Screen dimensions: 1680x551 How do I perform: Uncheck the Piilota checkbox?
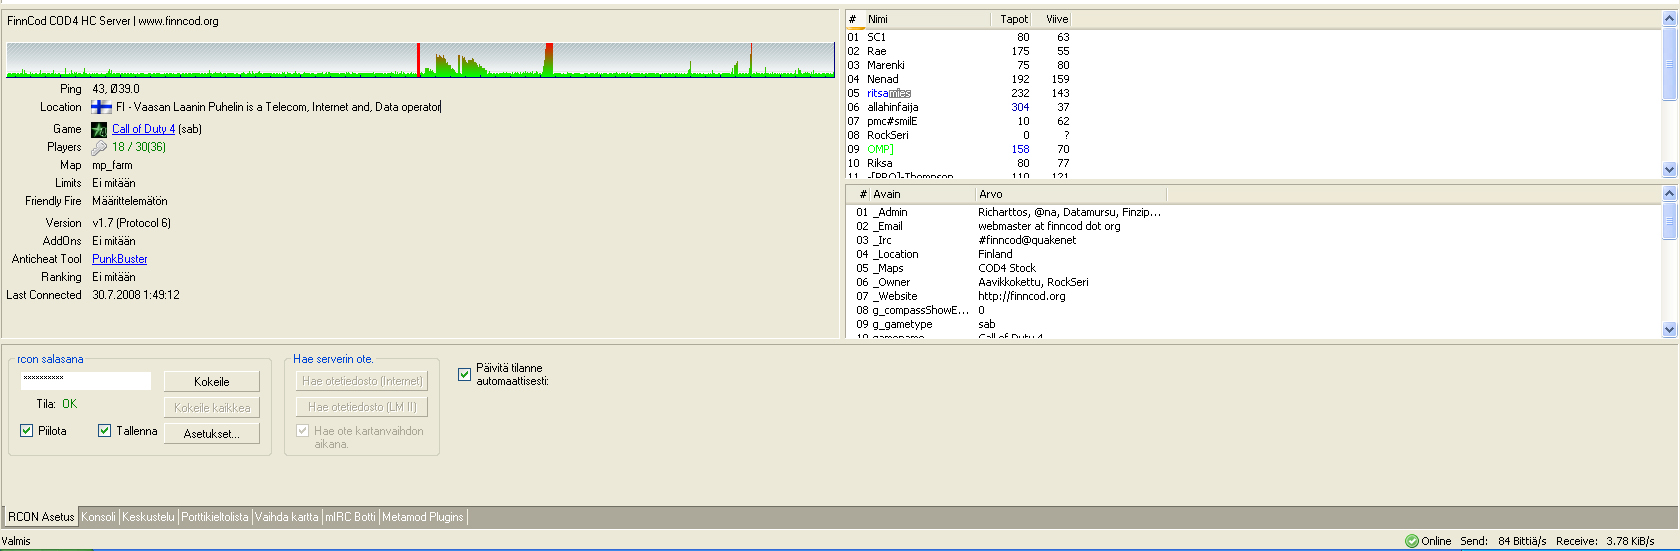click(x=27, y=431)
